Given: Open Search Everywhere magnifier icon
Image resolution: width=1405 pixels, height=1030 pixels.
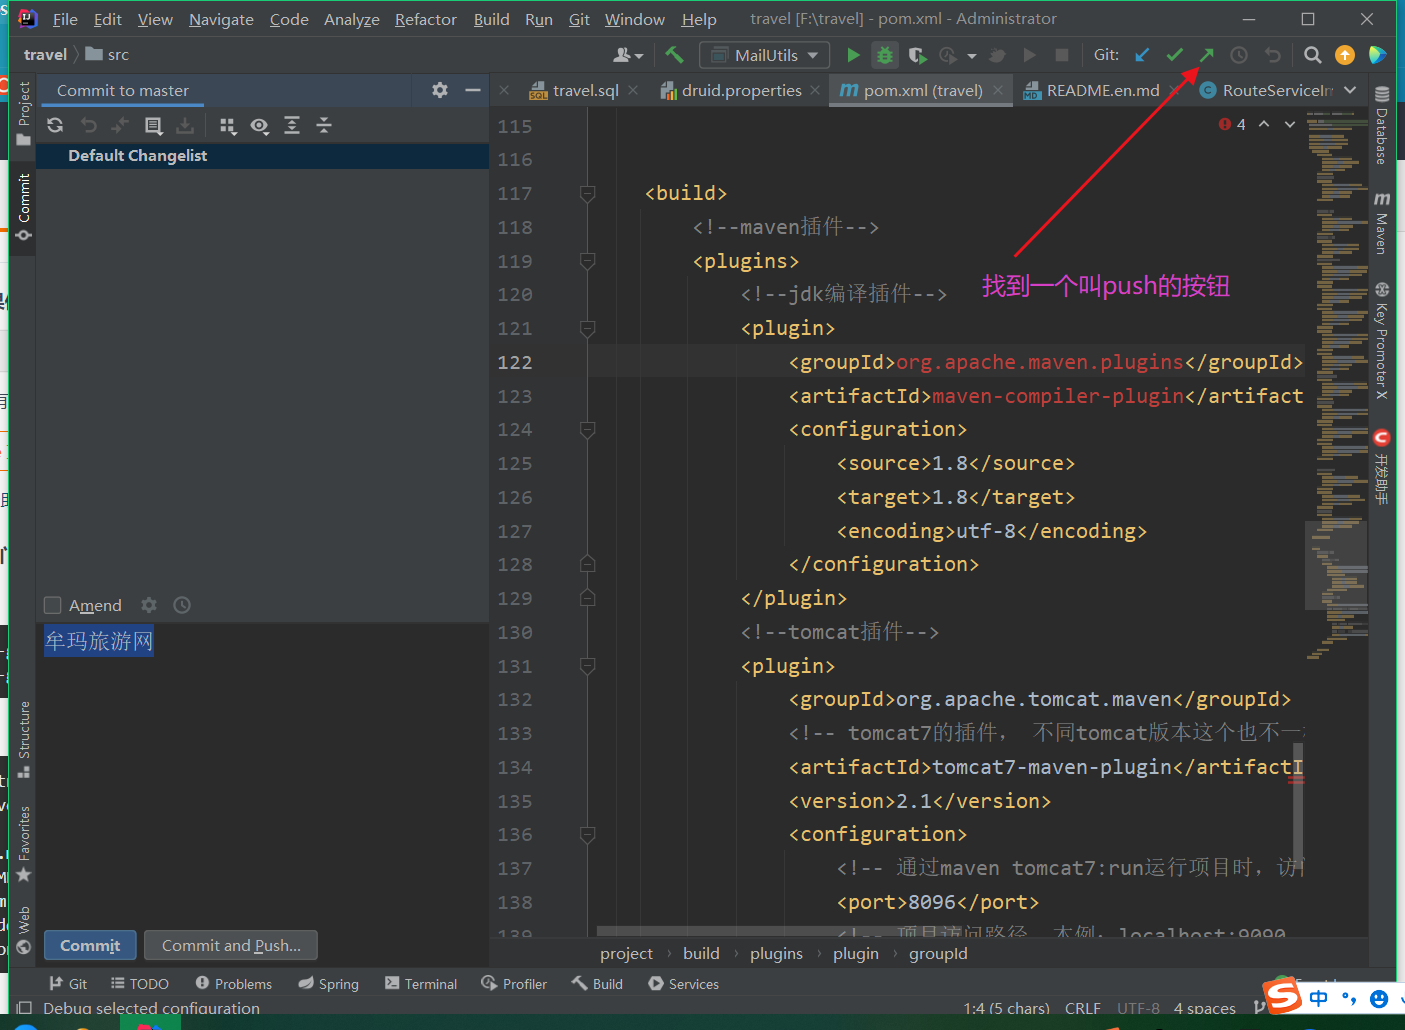Looking at the screenshot, I should pyautogui.click(x=1313, y=55).
